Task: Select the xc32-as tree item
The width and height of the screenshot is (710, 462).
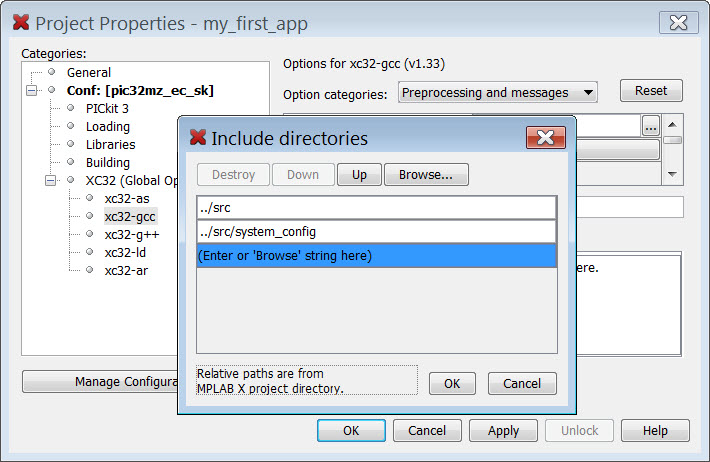Action: (126, 198)
